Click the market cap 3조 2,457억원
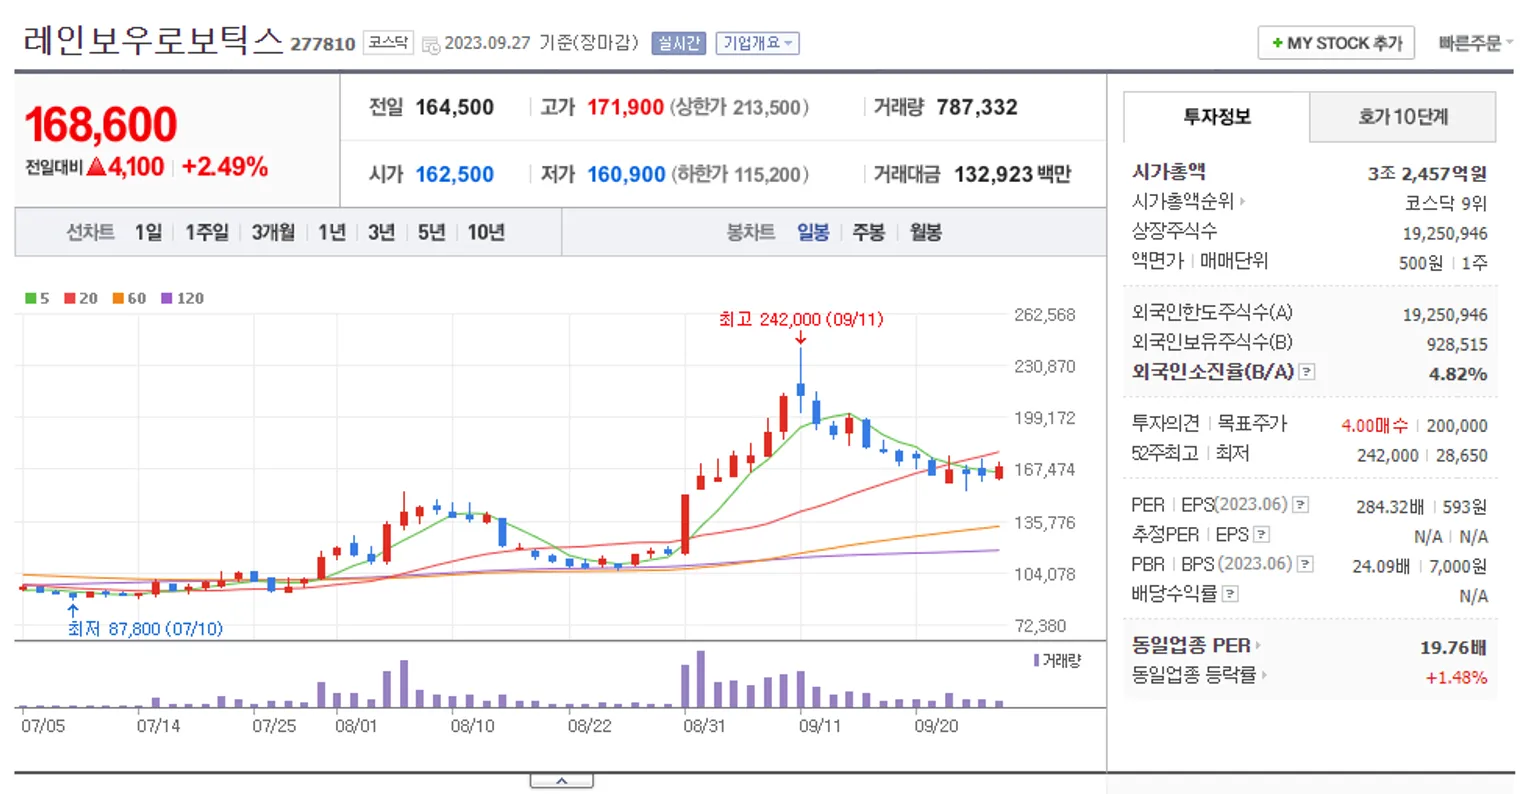The height and width of the screenshot is (794, 1539). tap(1427, 174)
